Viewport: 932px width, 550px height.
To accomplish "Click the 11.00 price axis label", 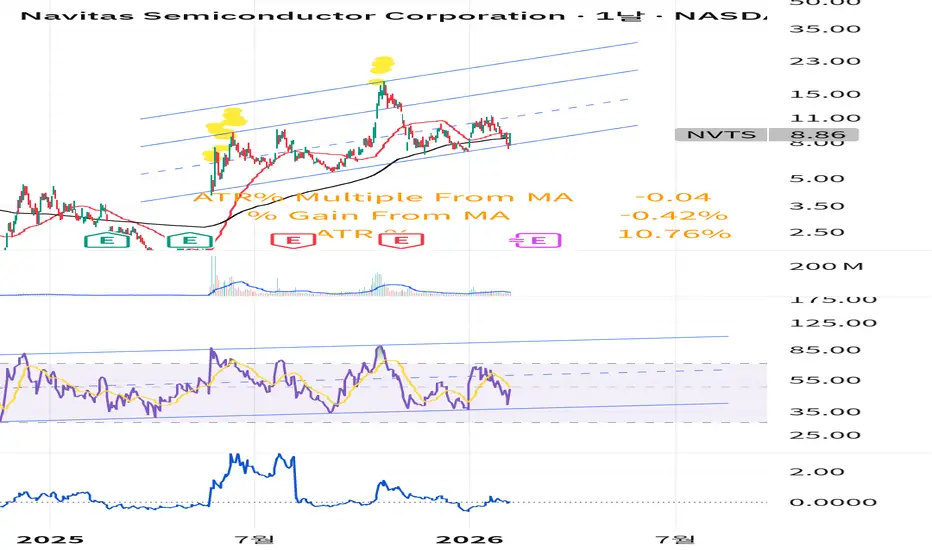I will click(825, 118).
